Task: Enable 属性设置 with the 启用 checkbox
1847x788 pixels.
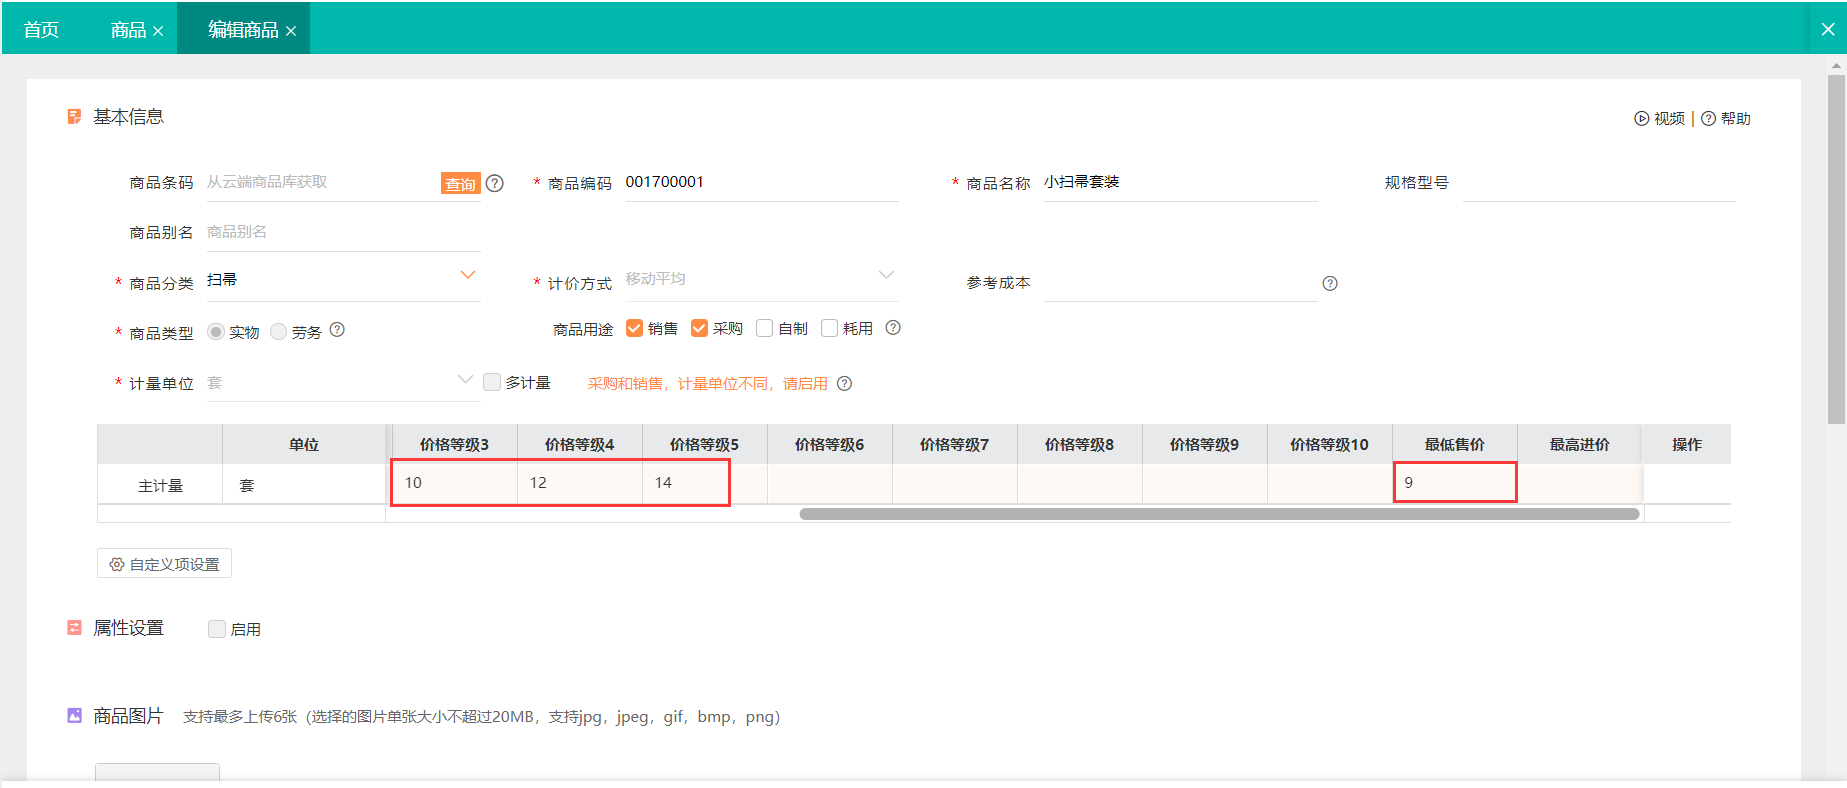Action: [x=216, y=629]
